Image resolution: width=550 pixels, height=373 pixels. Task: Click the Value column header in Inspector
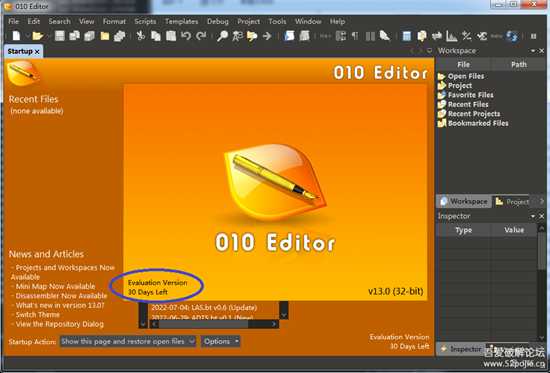(x=514, y=230)
